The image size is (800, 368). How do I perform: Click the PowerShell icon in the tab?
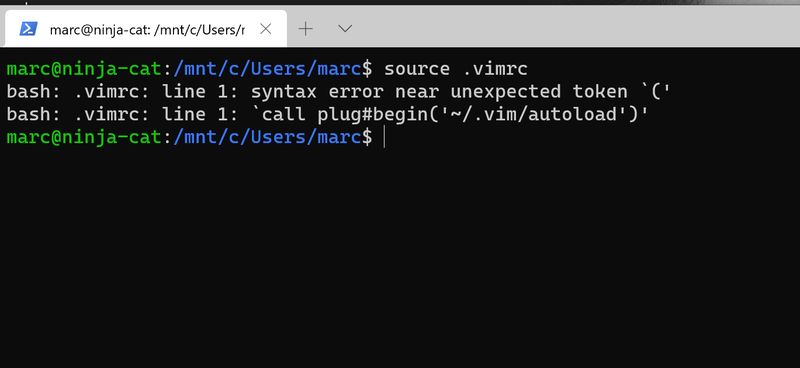(x=29, y=29)
